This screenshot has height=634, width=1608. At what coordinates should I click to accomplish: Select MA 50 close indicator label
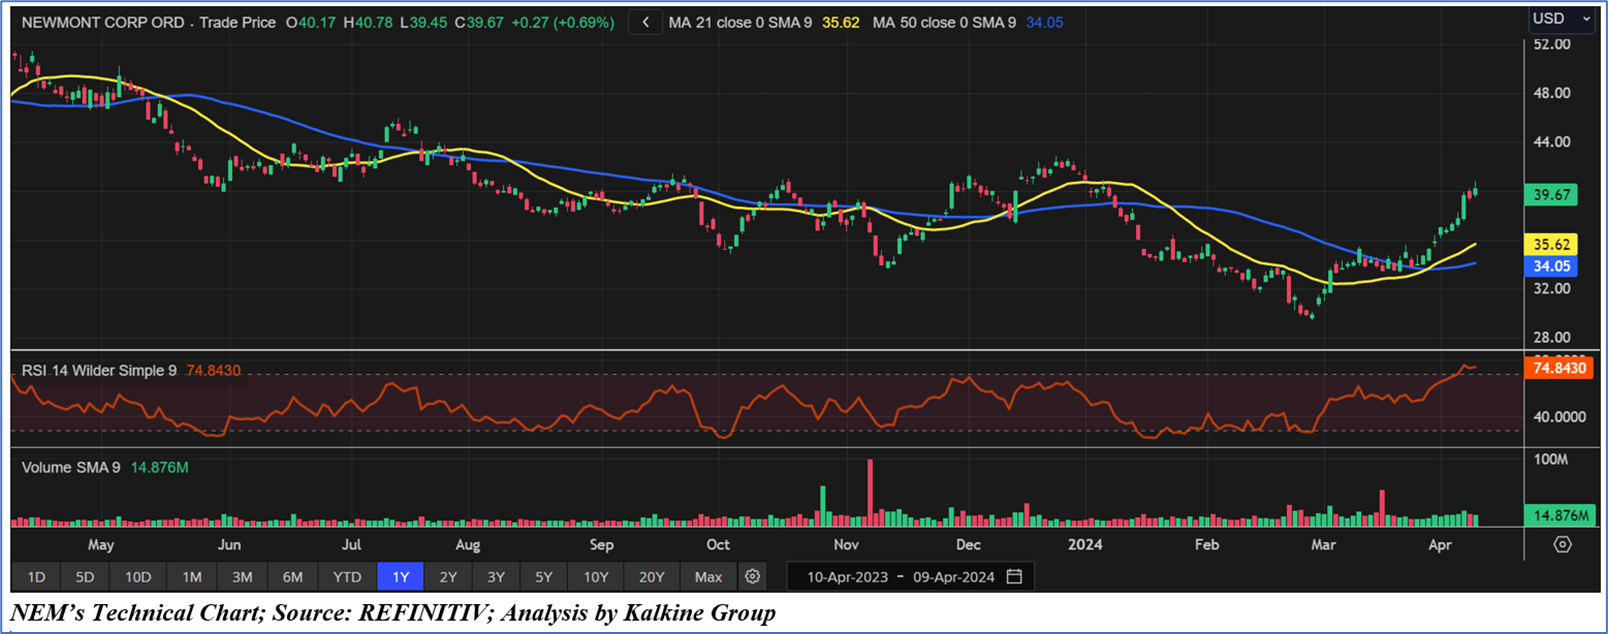point(944,22)
